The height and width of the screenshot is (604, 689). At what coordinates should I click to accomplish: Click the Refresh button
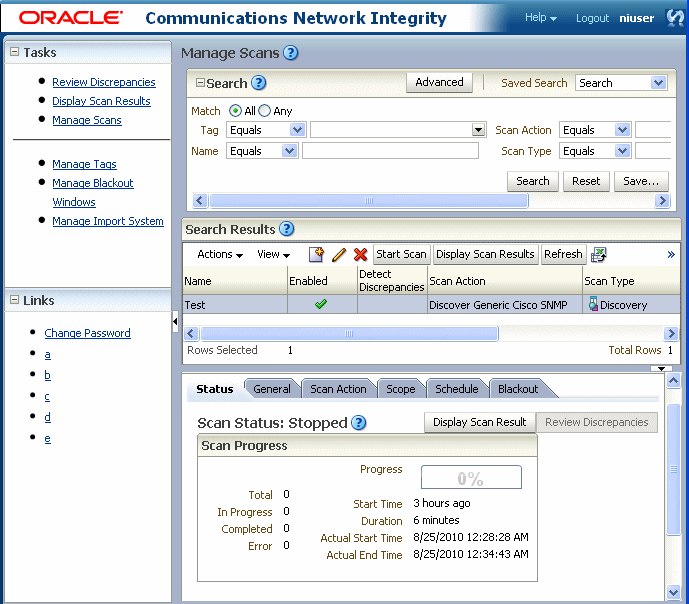coord(563,254)
